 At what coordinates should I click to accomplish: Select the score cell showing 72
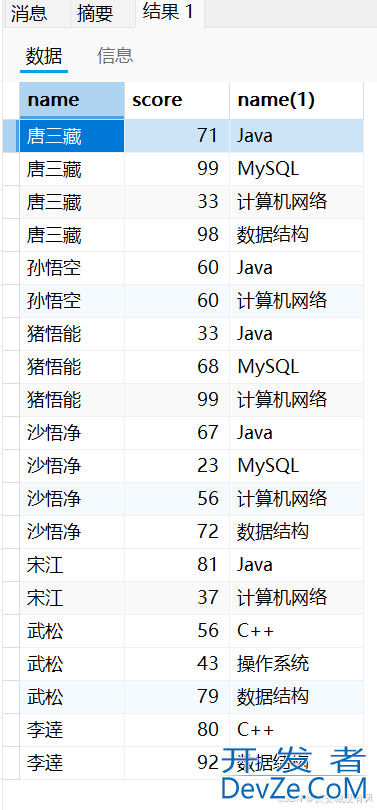[x=177, y=533]
